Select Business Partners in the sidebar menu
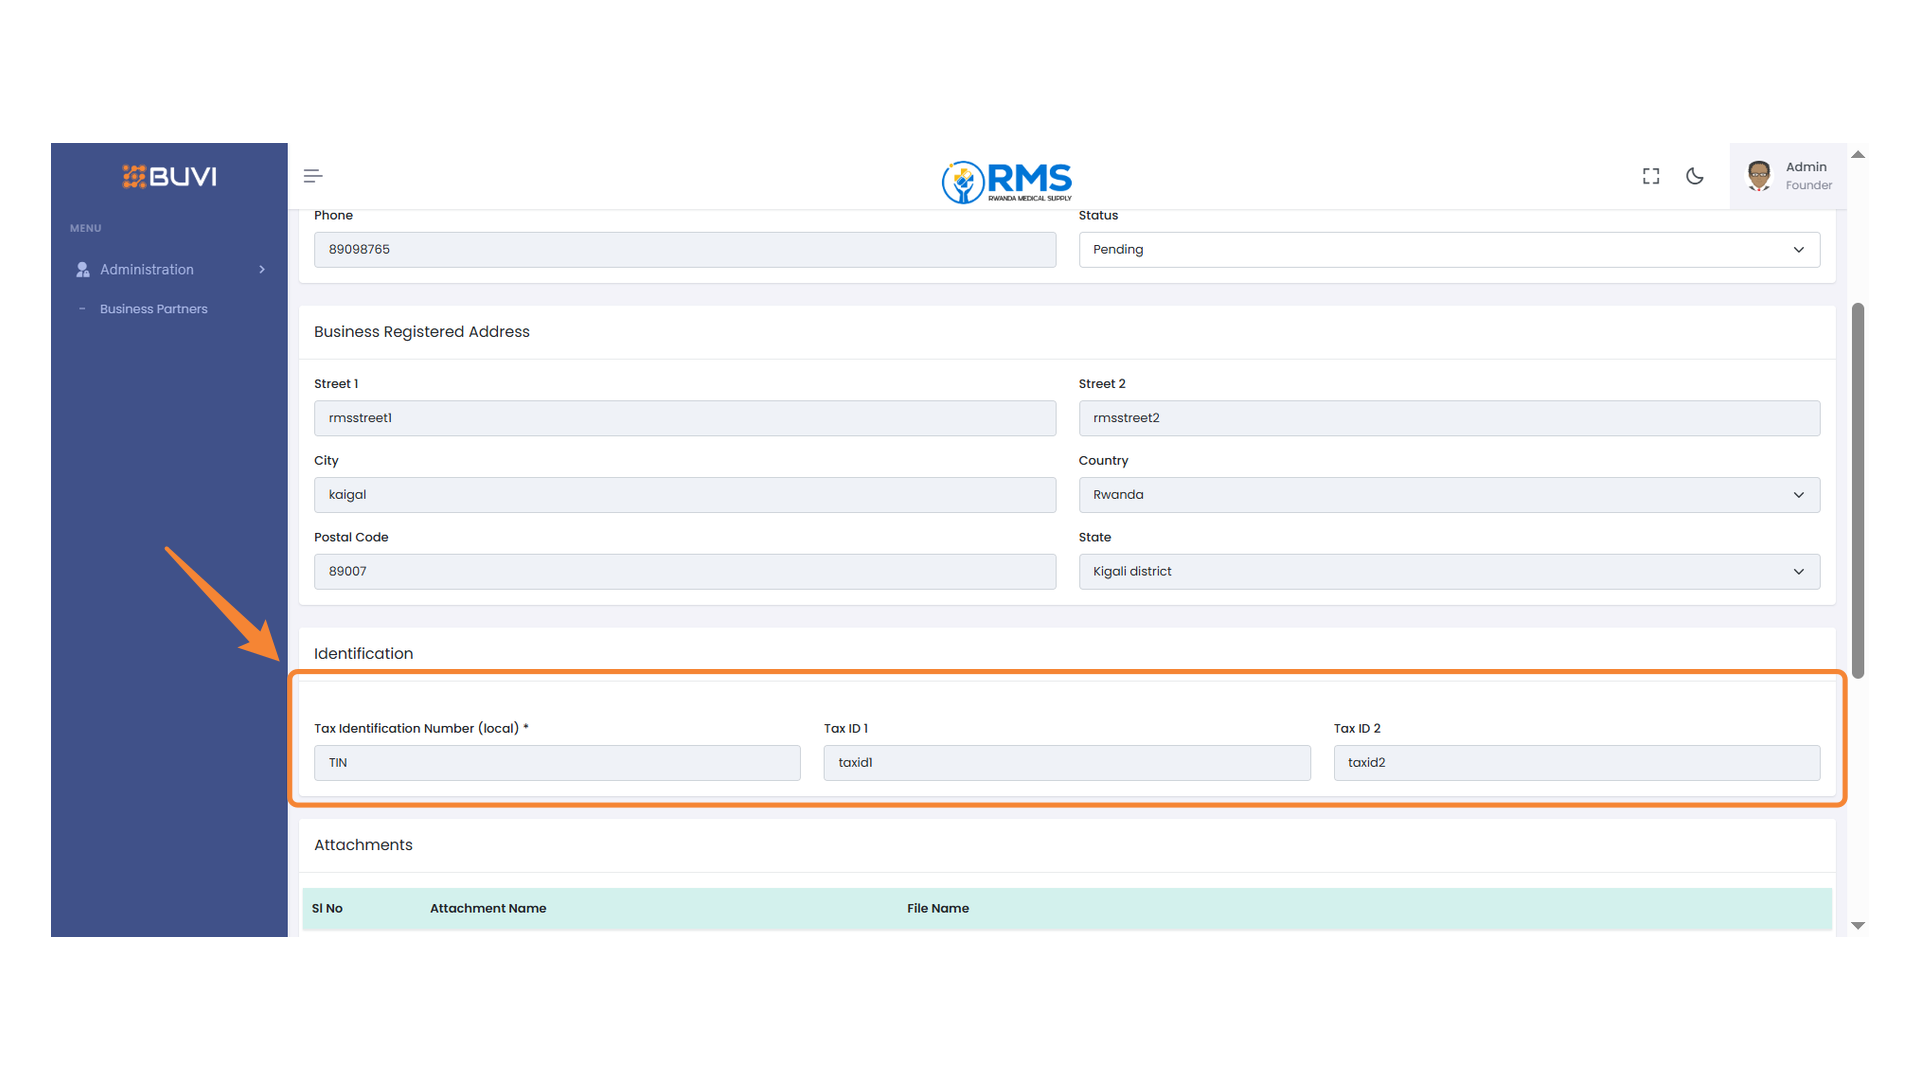 (153, 308)
